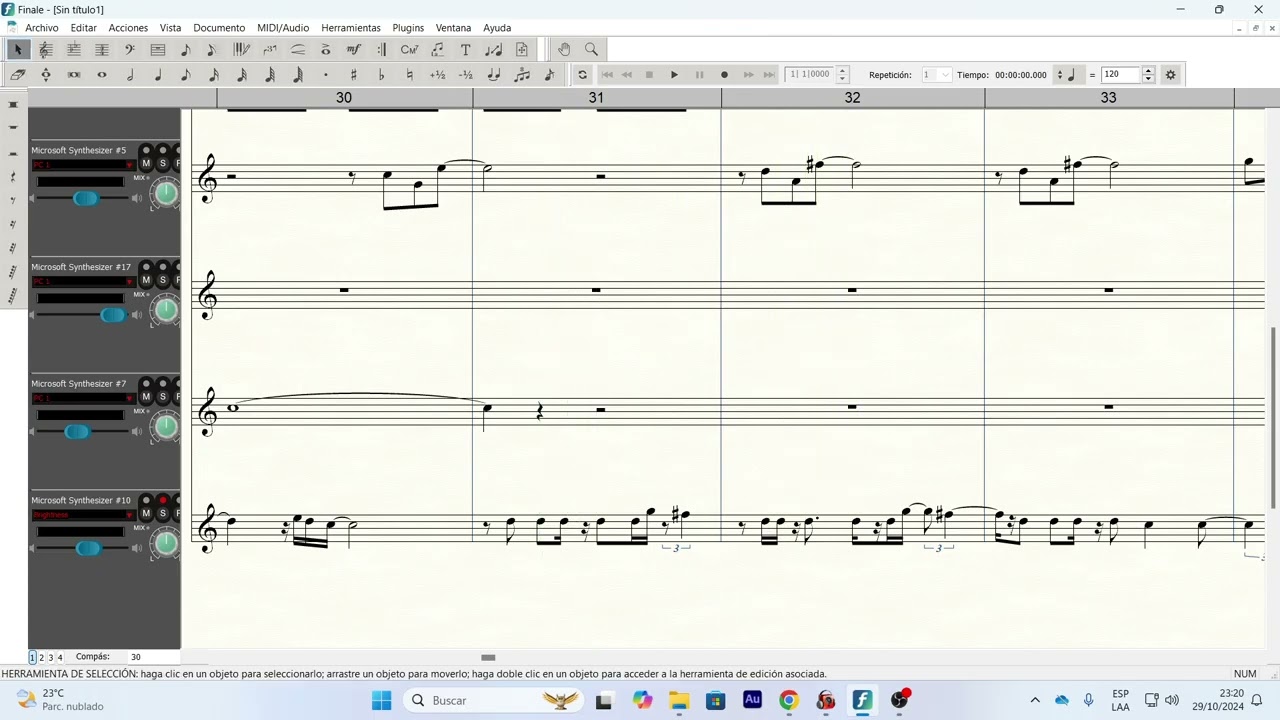Adjust measure counter stepper arrows
This screenshot has height=720, width=1280.
click(842, 75)
